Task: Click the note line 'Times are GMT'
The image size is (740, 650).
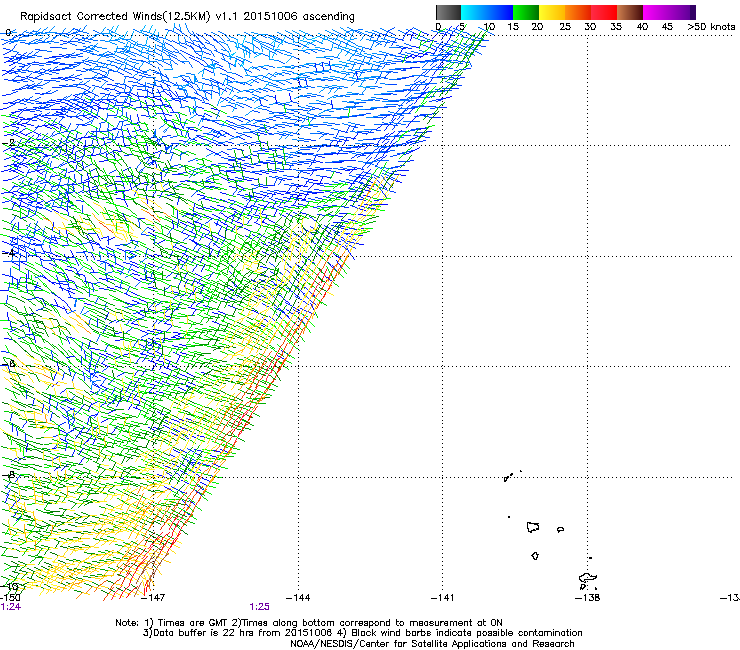Action: [x=193, y=623]
